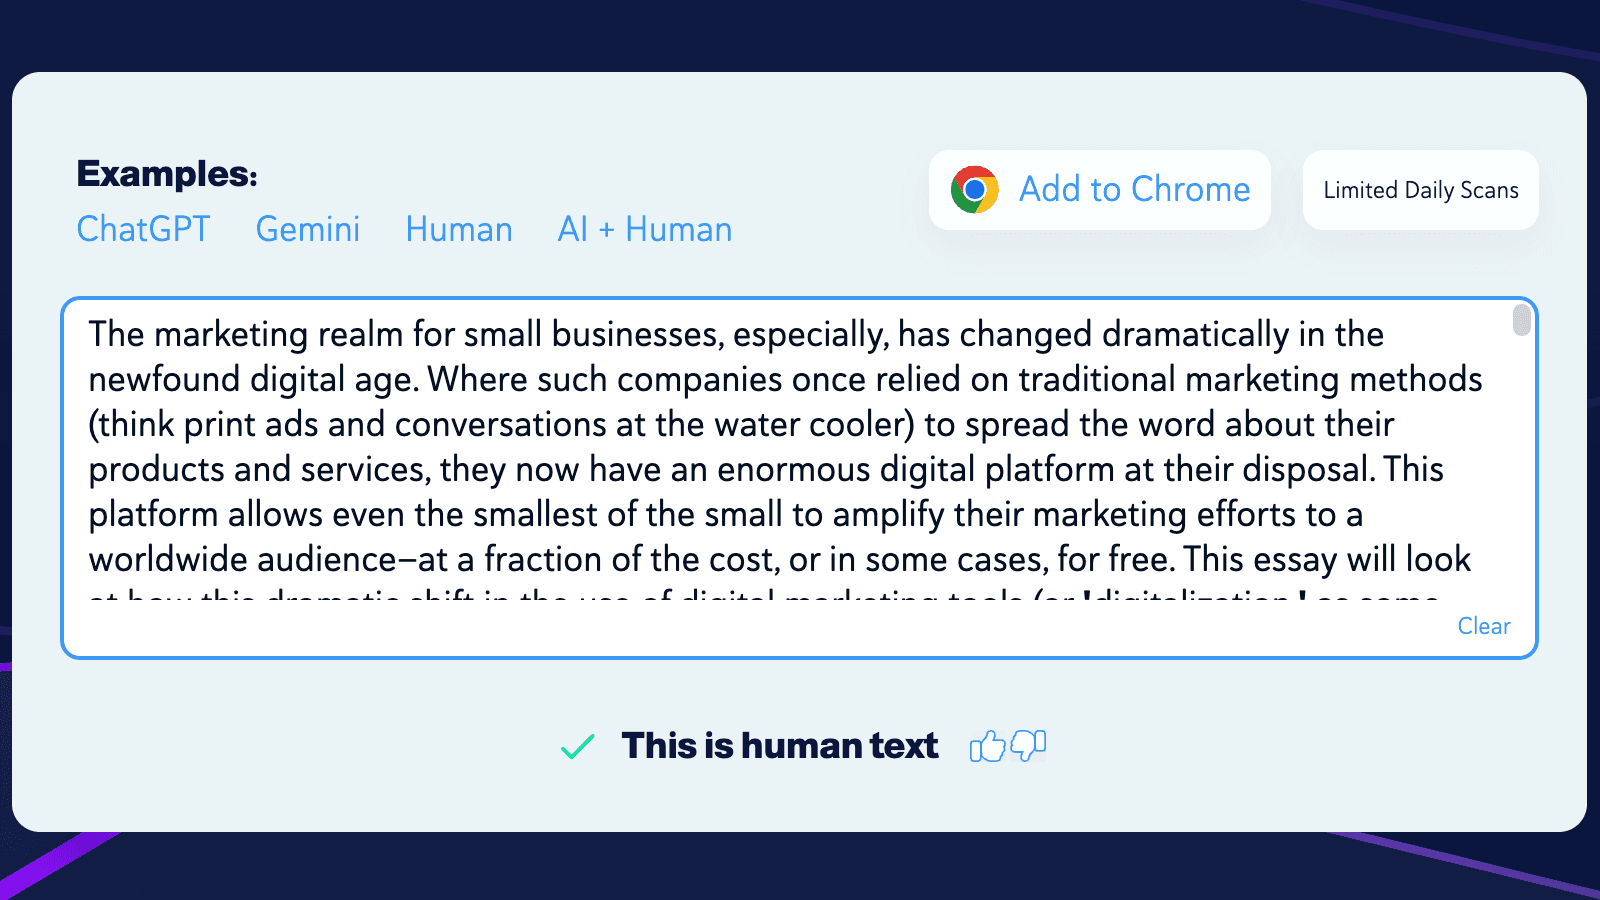Toggle positive feedback on the detection result
This screenshot has height=900, width=1600.
(x=988, y=745)
